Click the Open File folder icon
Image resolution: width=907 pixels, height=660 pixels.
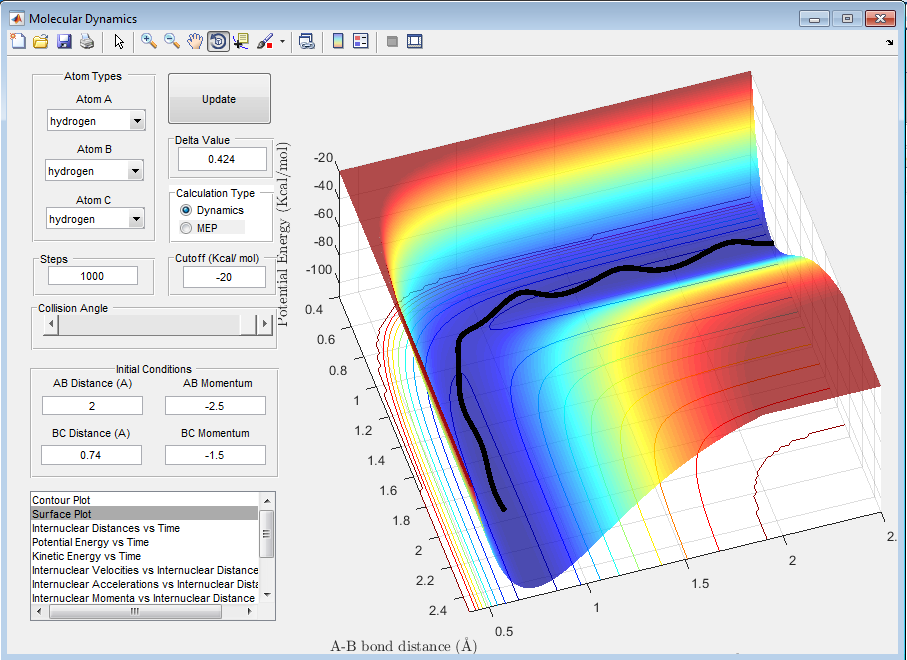tap(41, 41)
